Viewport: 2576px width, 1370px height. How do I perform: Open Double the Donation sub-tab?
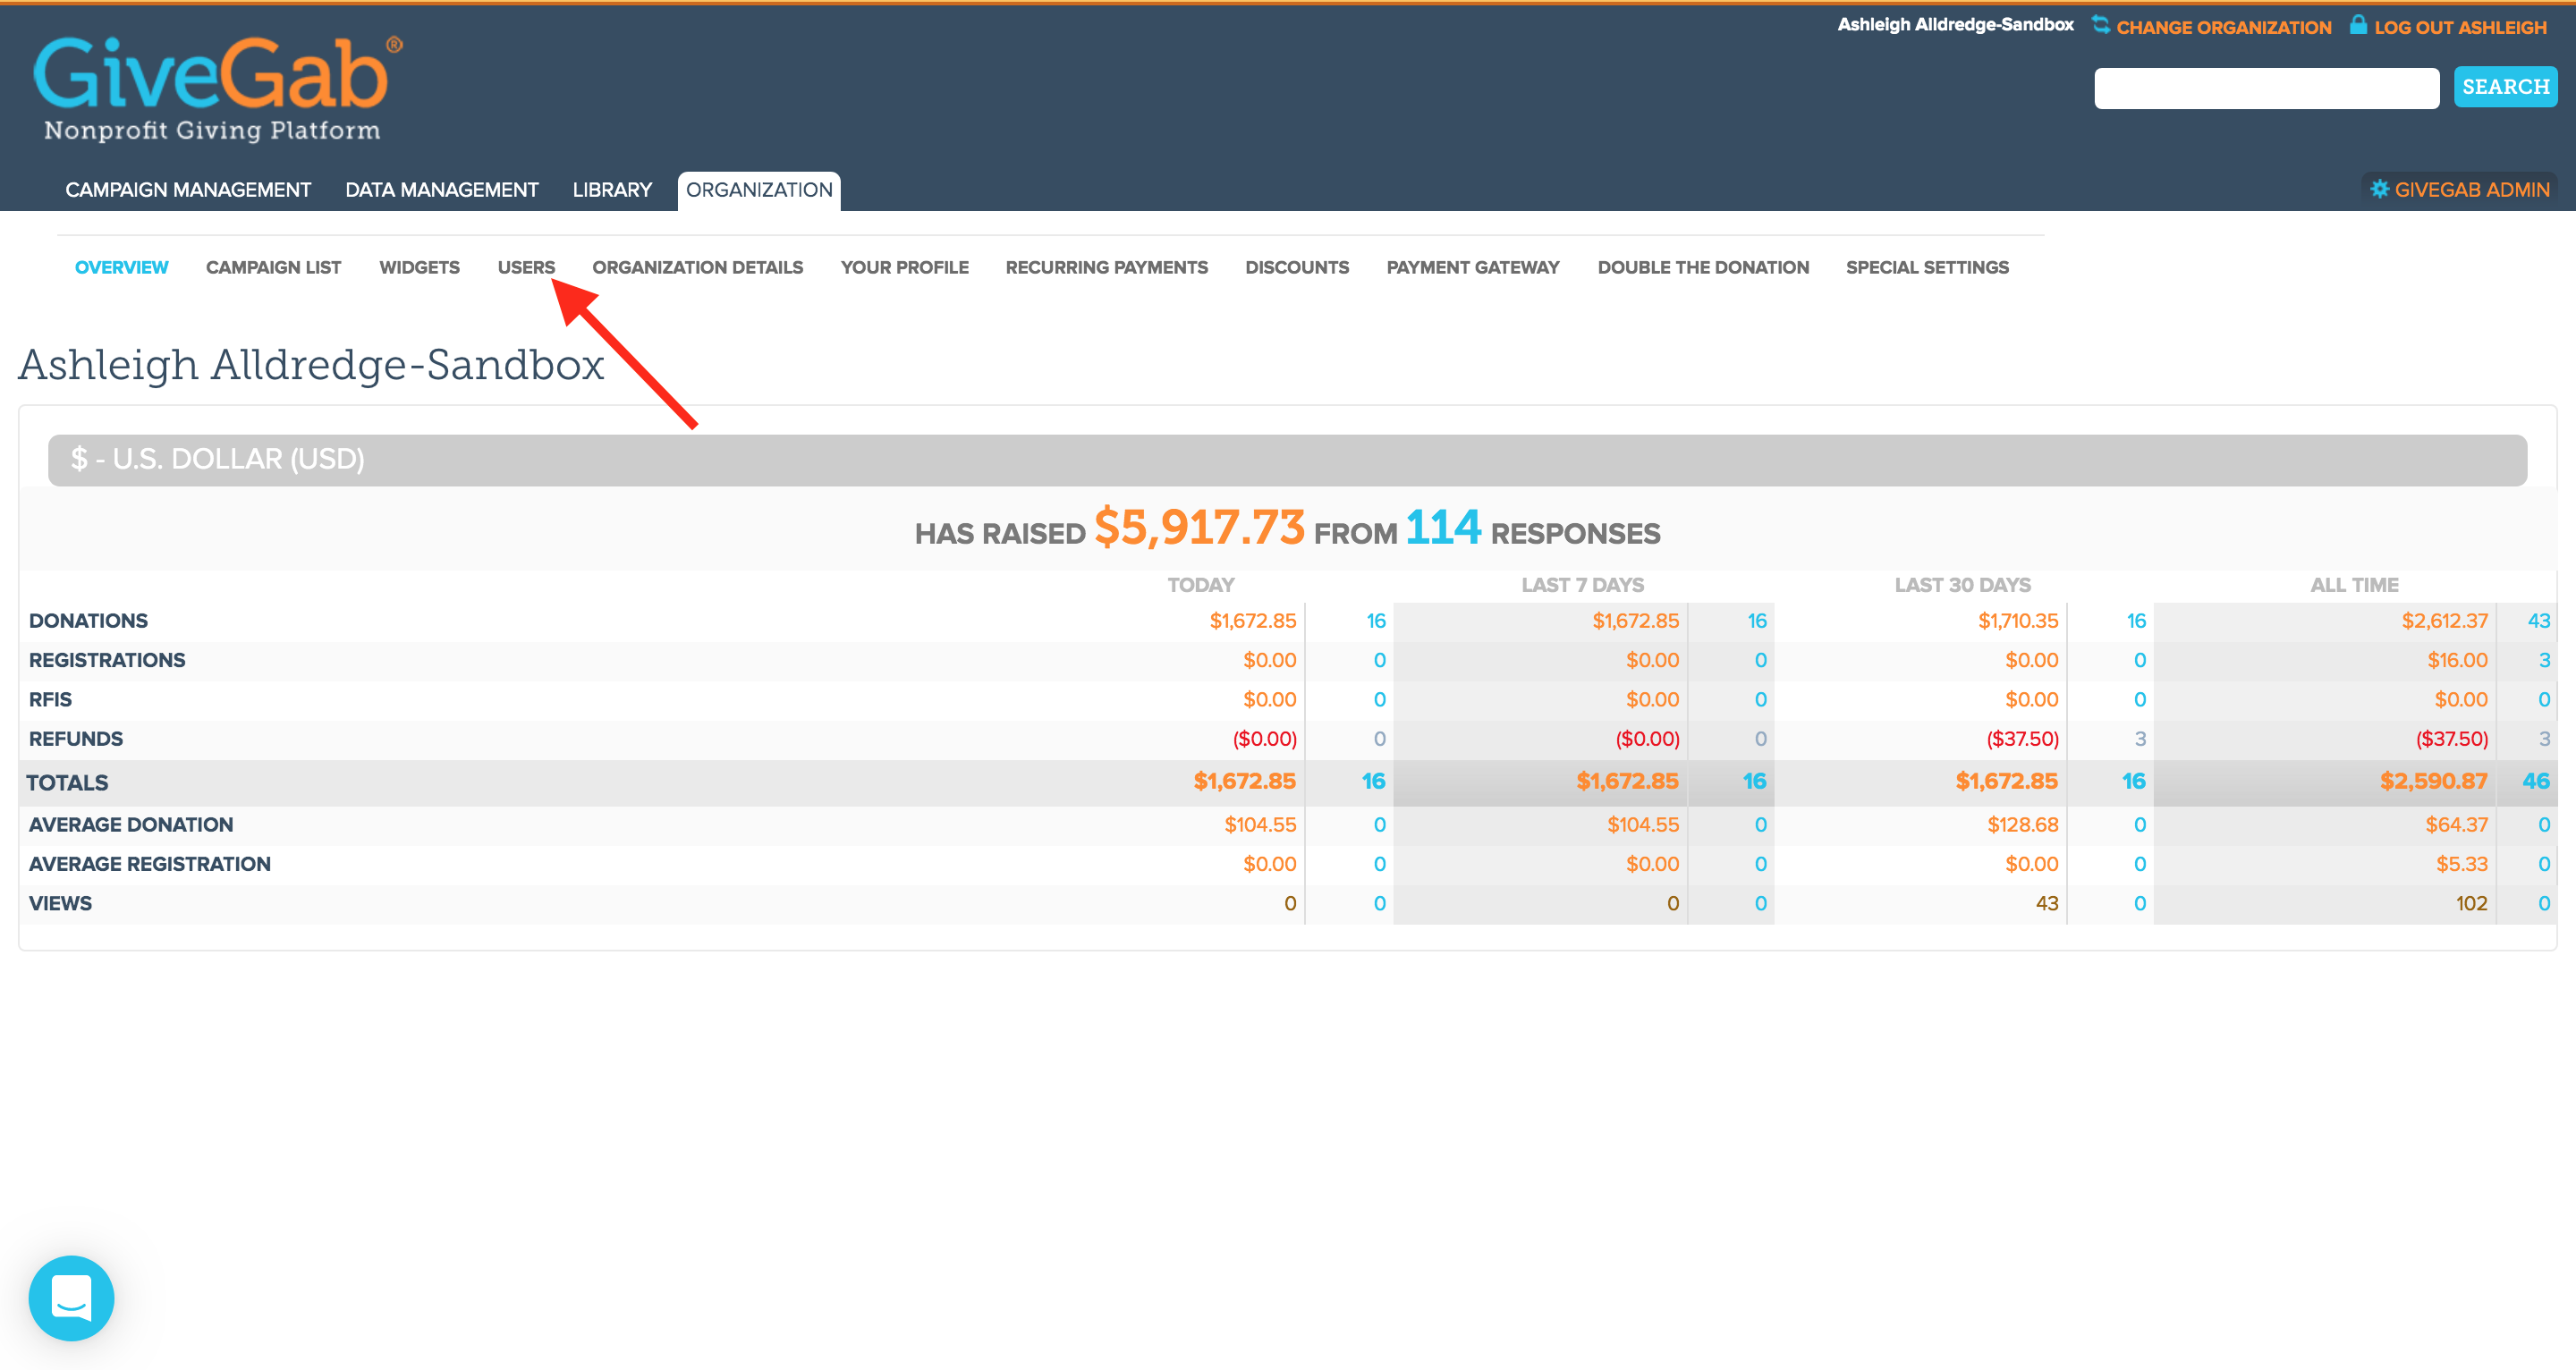click(1703, 267)
